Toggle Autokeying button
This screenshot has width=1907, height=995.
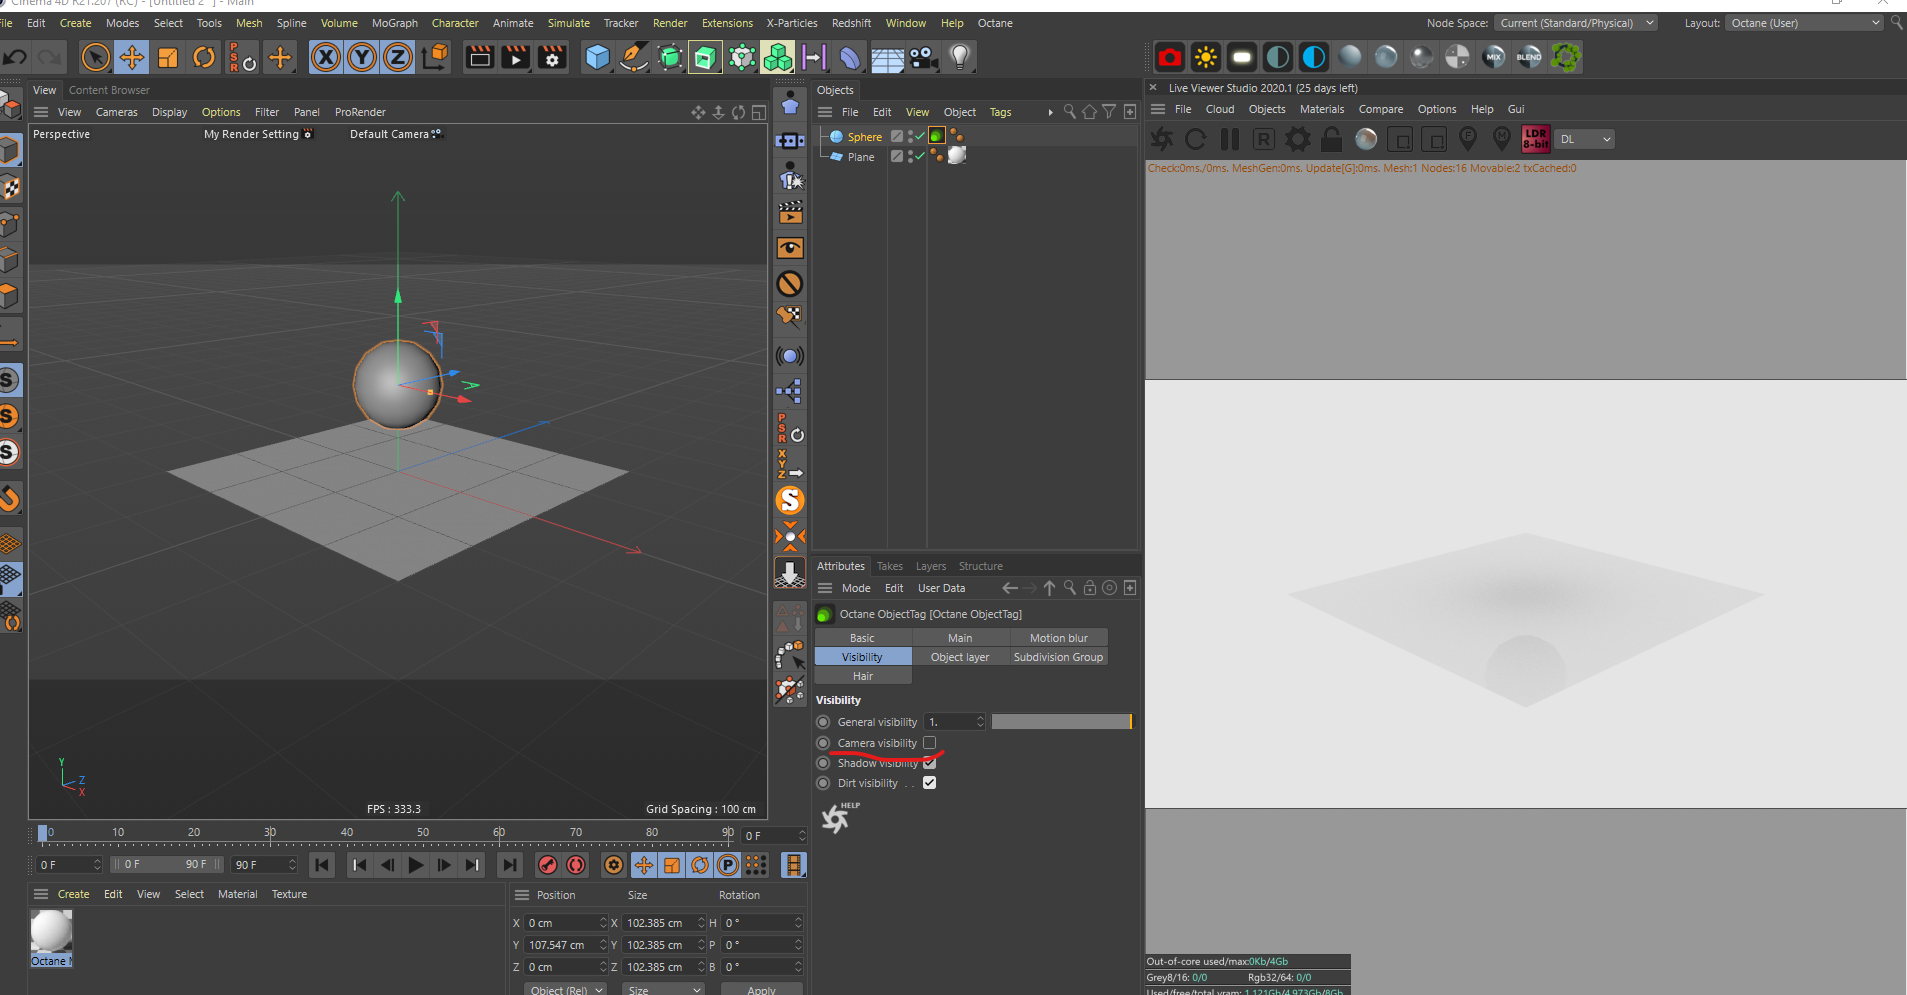pyautogui.click(x=576, y=865)
